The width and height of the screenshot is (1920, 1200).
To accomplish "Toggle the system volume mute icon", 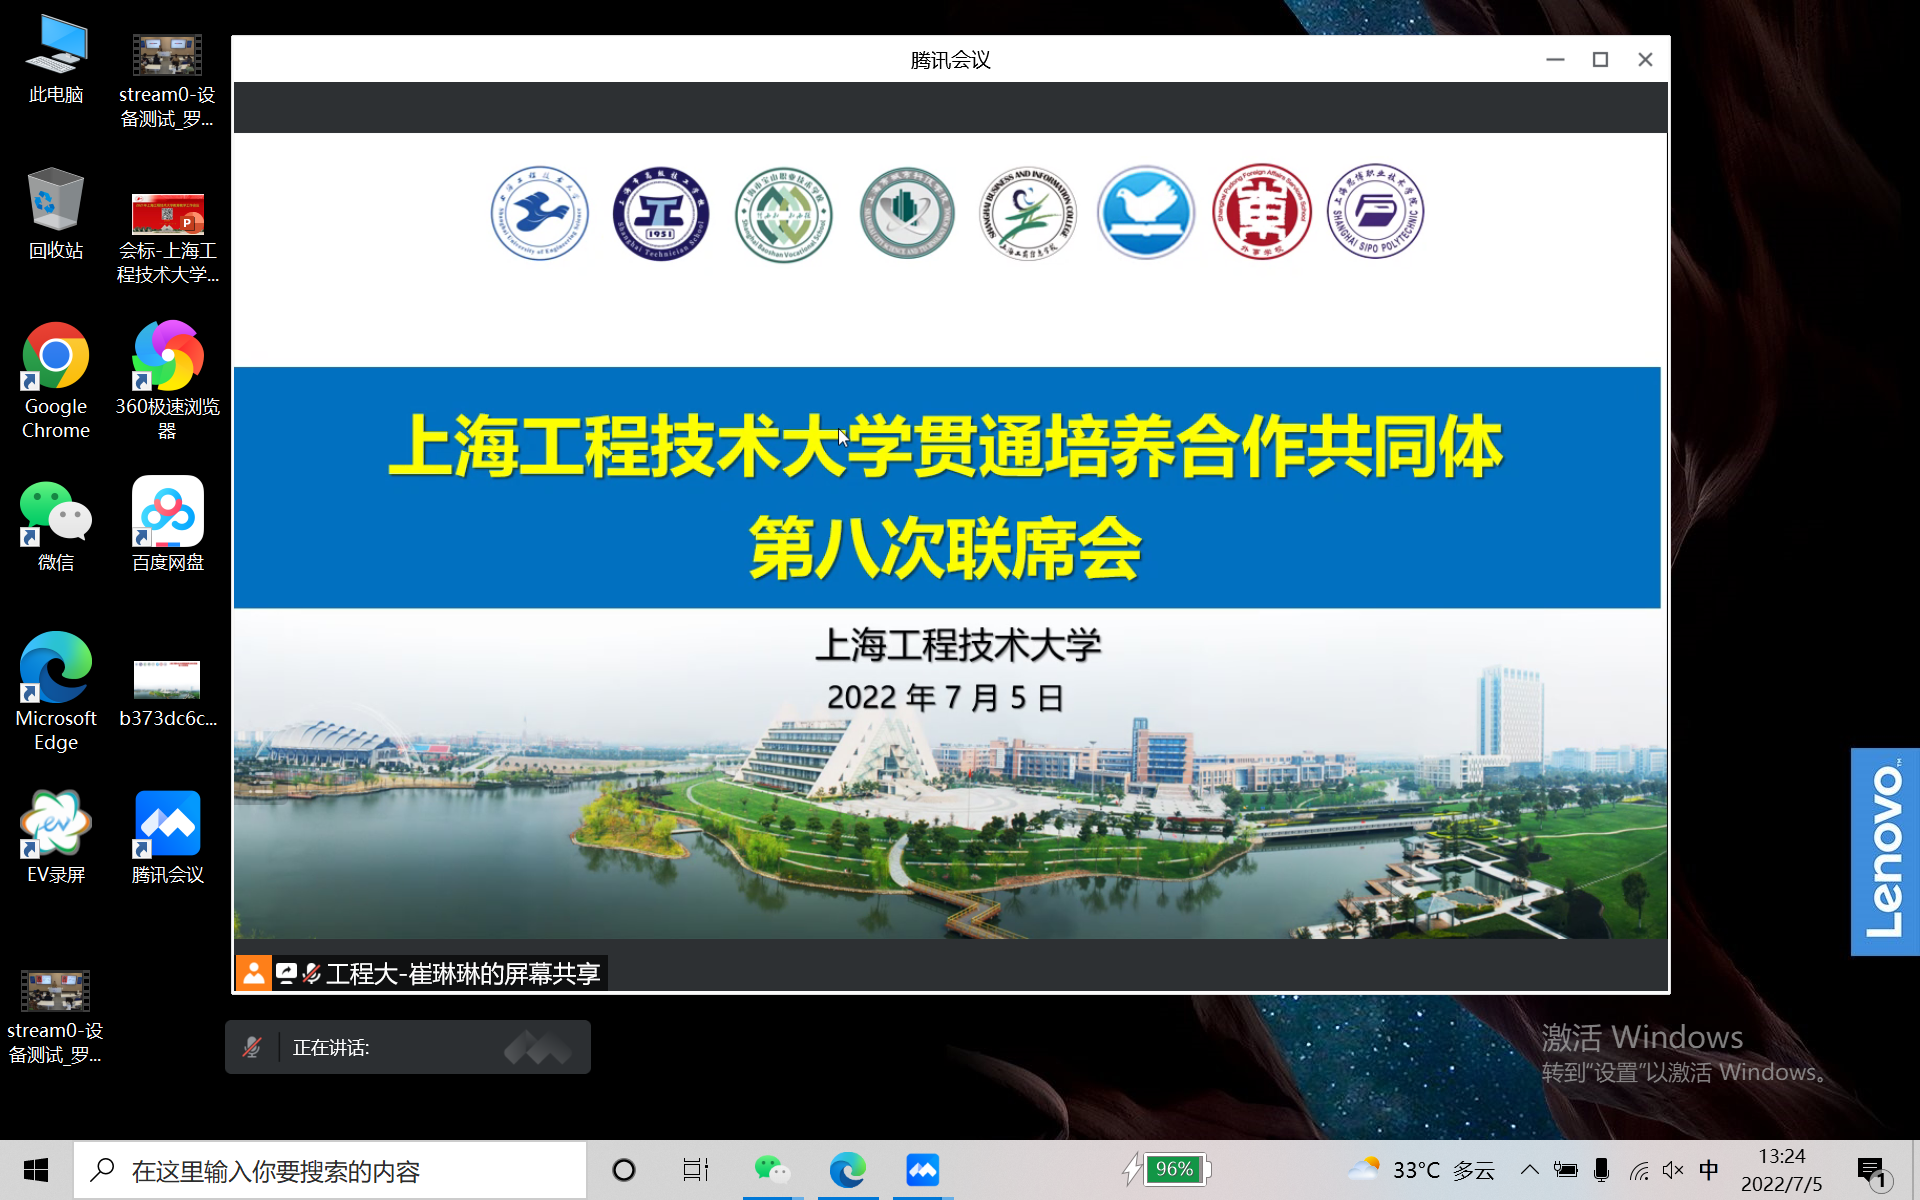I will coord(1672,1170).
